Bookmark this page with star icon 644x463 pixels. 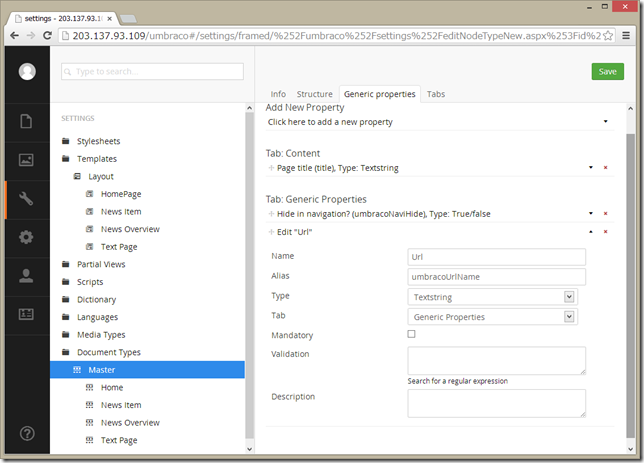click(x=608, y=36)
